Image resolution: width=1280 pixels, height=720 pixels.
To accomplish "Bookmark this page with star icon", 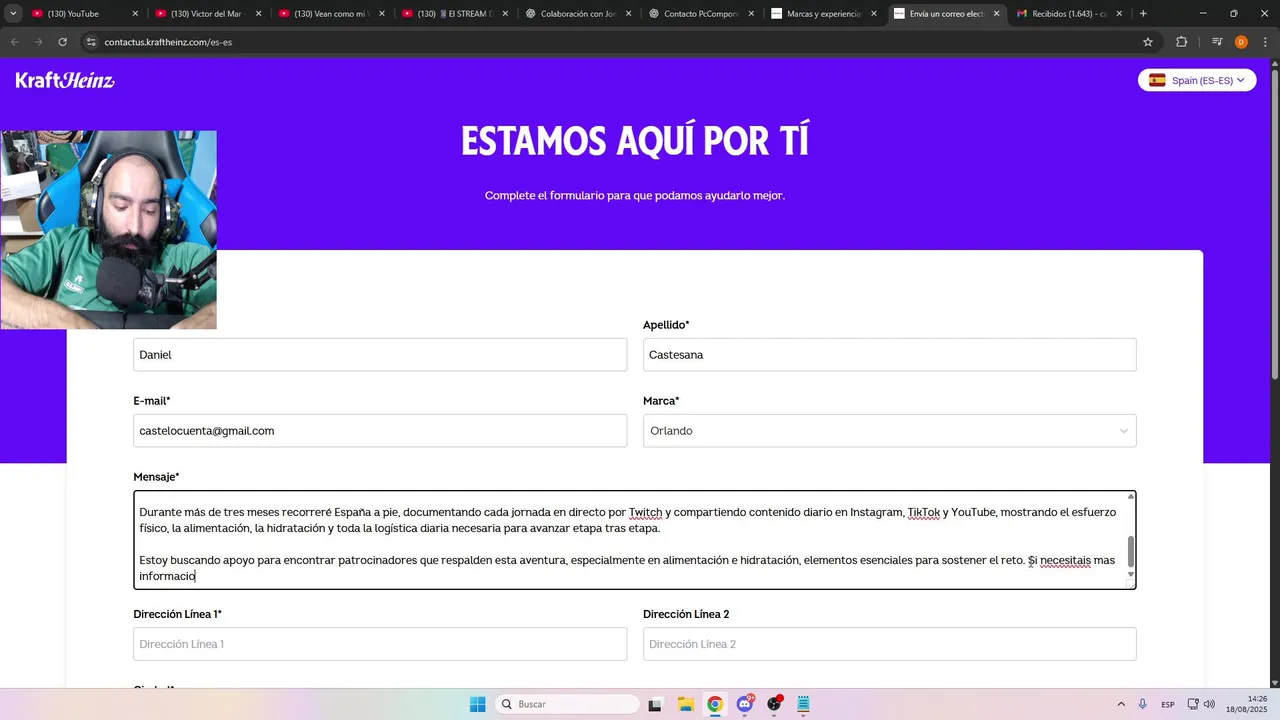I will click(1148, 42).
